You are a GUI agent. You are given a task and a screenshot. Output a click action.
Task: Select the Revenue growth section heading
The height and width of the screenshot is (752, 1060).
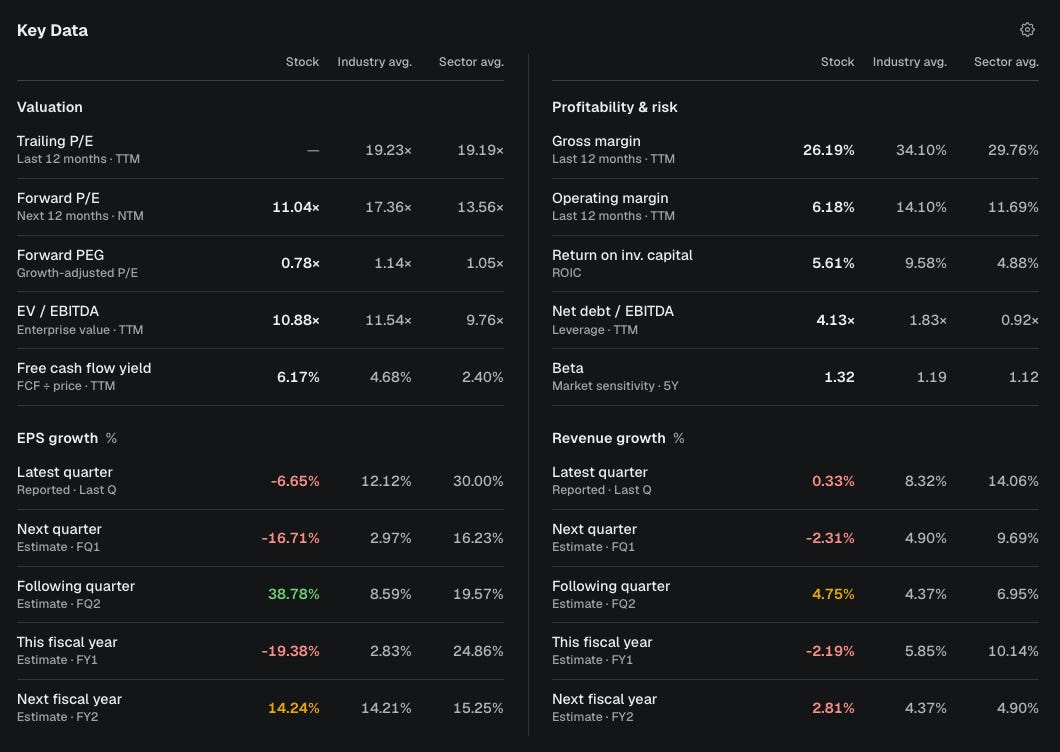[608, 438]
